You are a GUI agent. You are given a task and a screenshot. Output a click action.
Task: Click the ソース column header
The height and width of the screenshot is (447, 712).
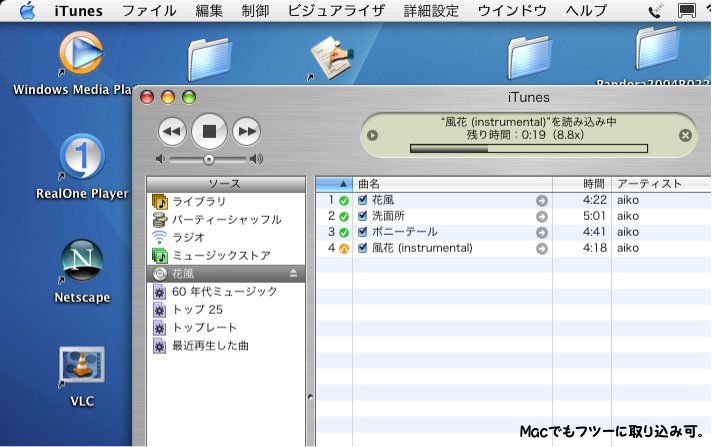click(226, 184)
